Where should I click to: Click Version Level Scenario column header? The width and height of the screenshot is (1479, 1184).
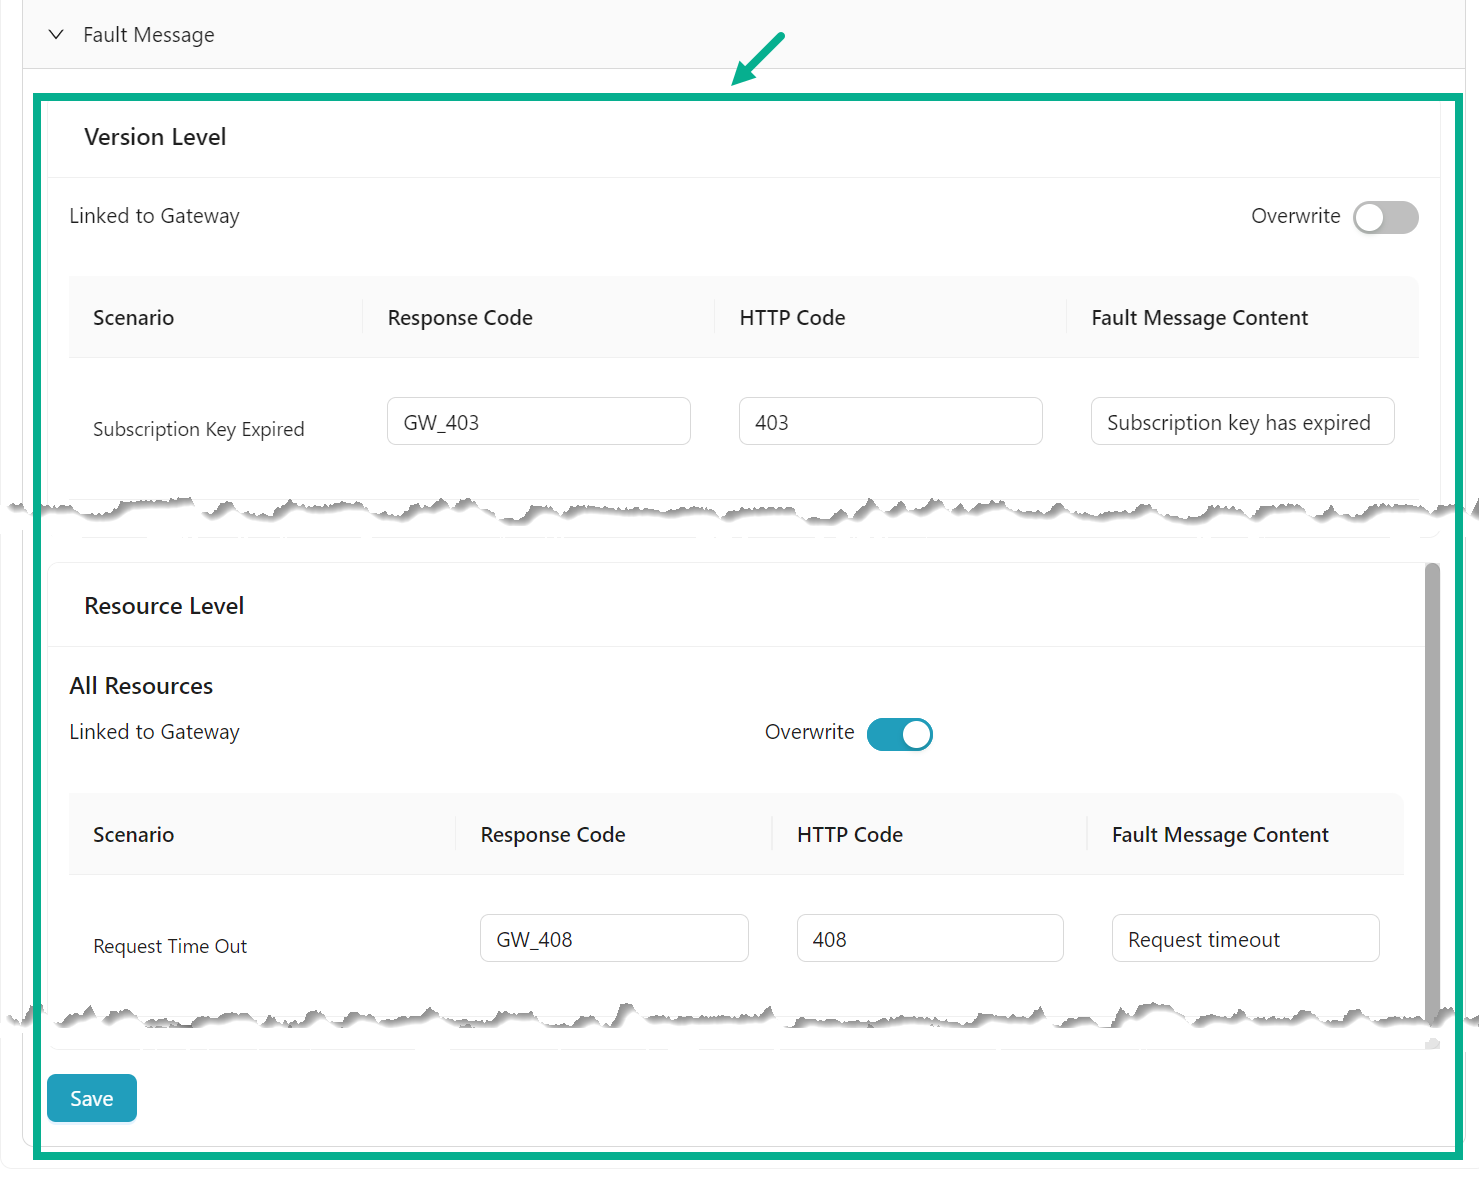134,318
